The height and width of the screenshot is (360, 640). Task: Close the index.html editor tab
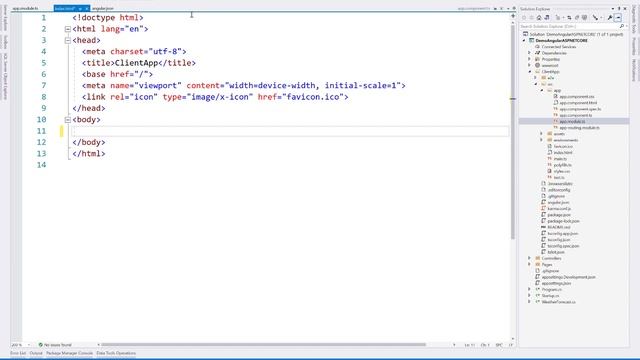click(87, 9)
